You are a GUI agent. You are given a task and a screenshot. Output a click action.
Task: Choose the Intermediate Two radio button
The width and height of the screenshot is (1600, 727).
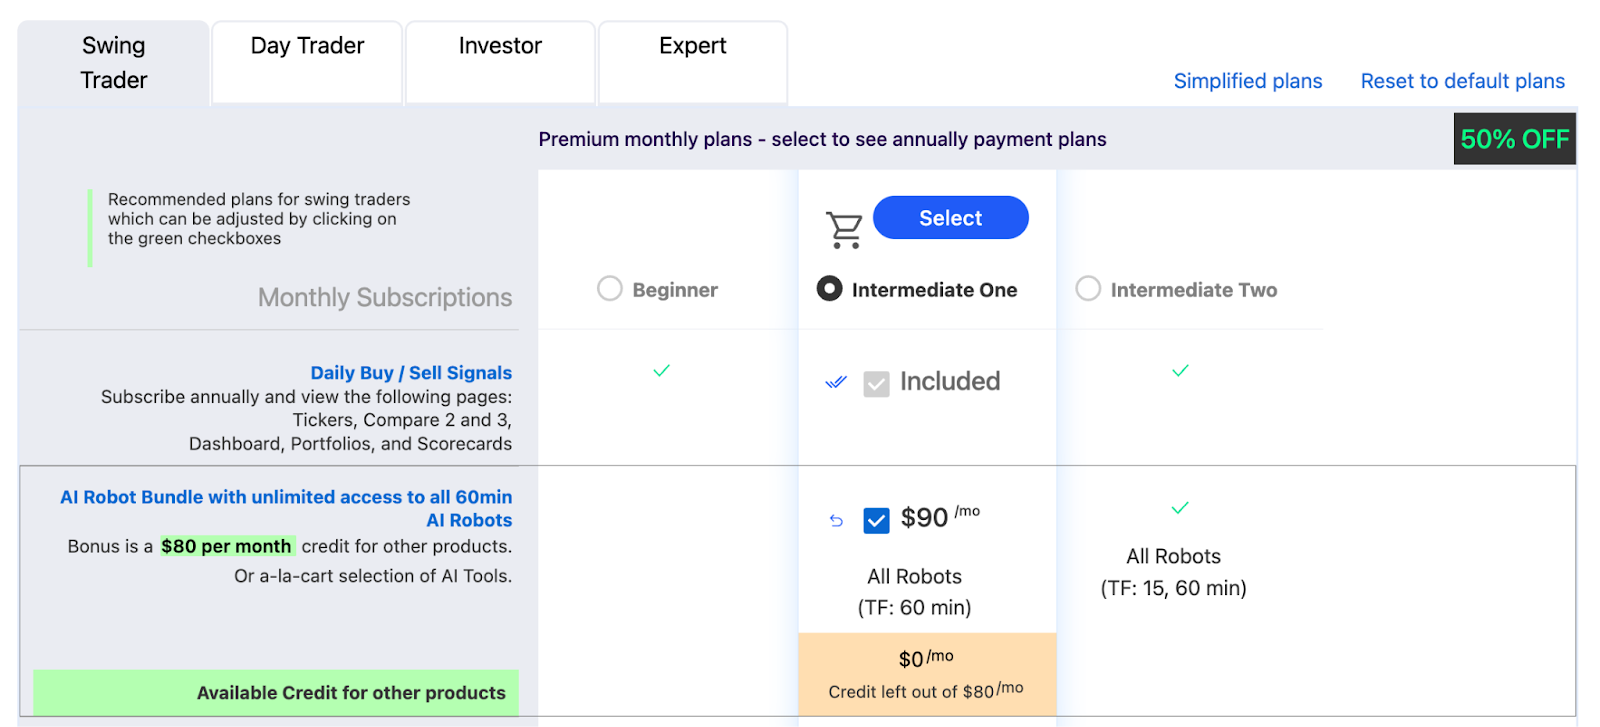(1088, 289)
